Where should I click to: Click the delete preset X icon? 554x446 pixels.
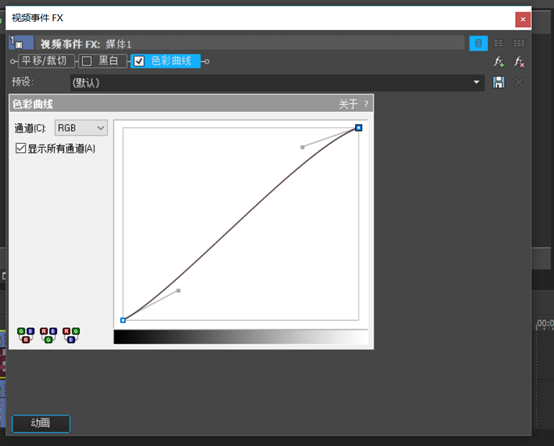[x=519, y=82]
